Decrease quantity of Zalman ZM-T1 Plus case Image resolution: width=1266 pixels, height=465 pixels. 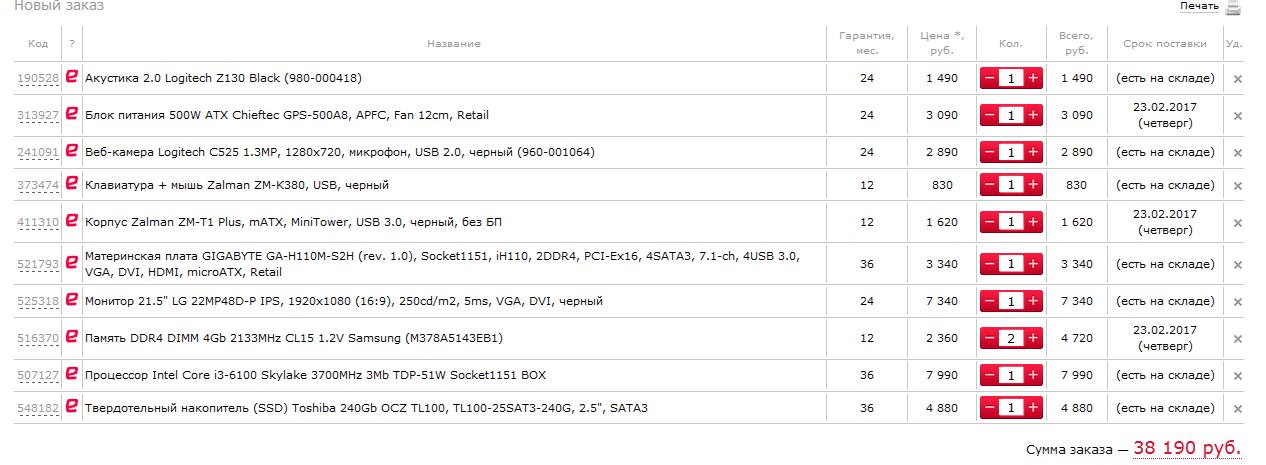(989, 222)
